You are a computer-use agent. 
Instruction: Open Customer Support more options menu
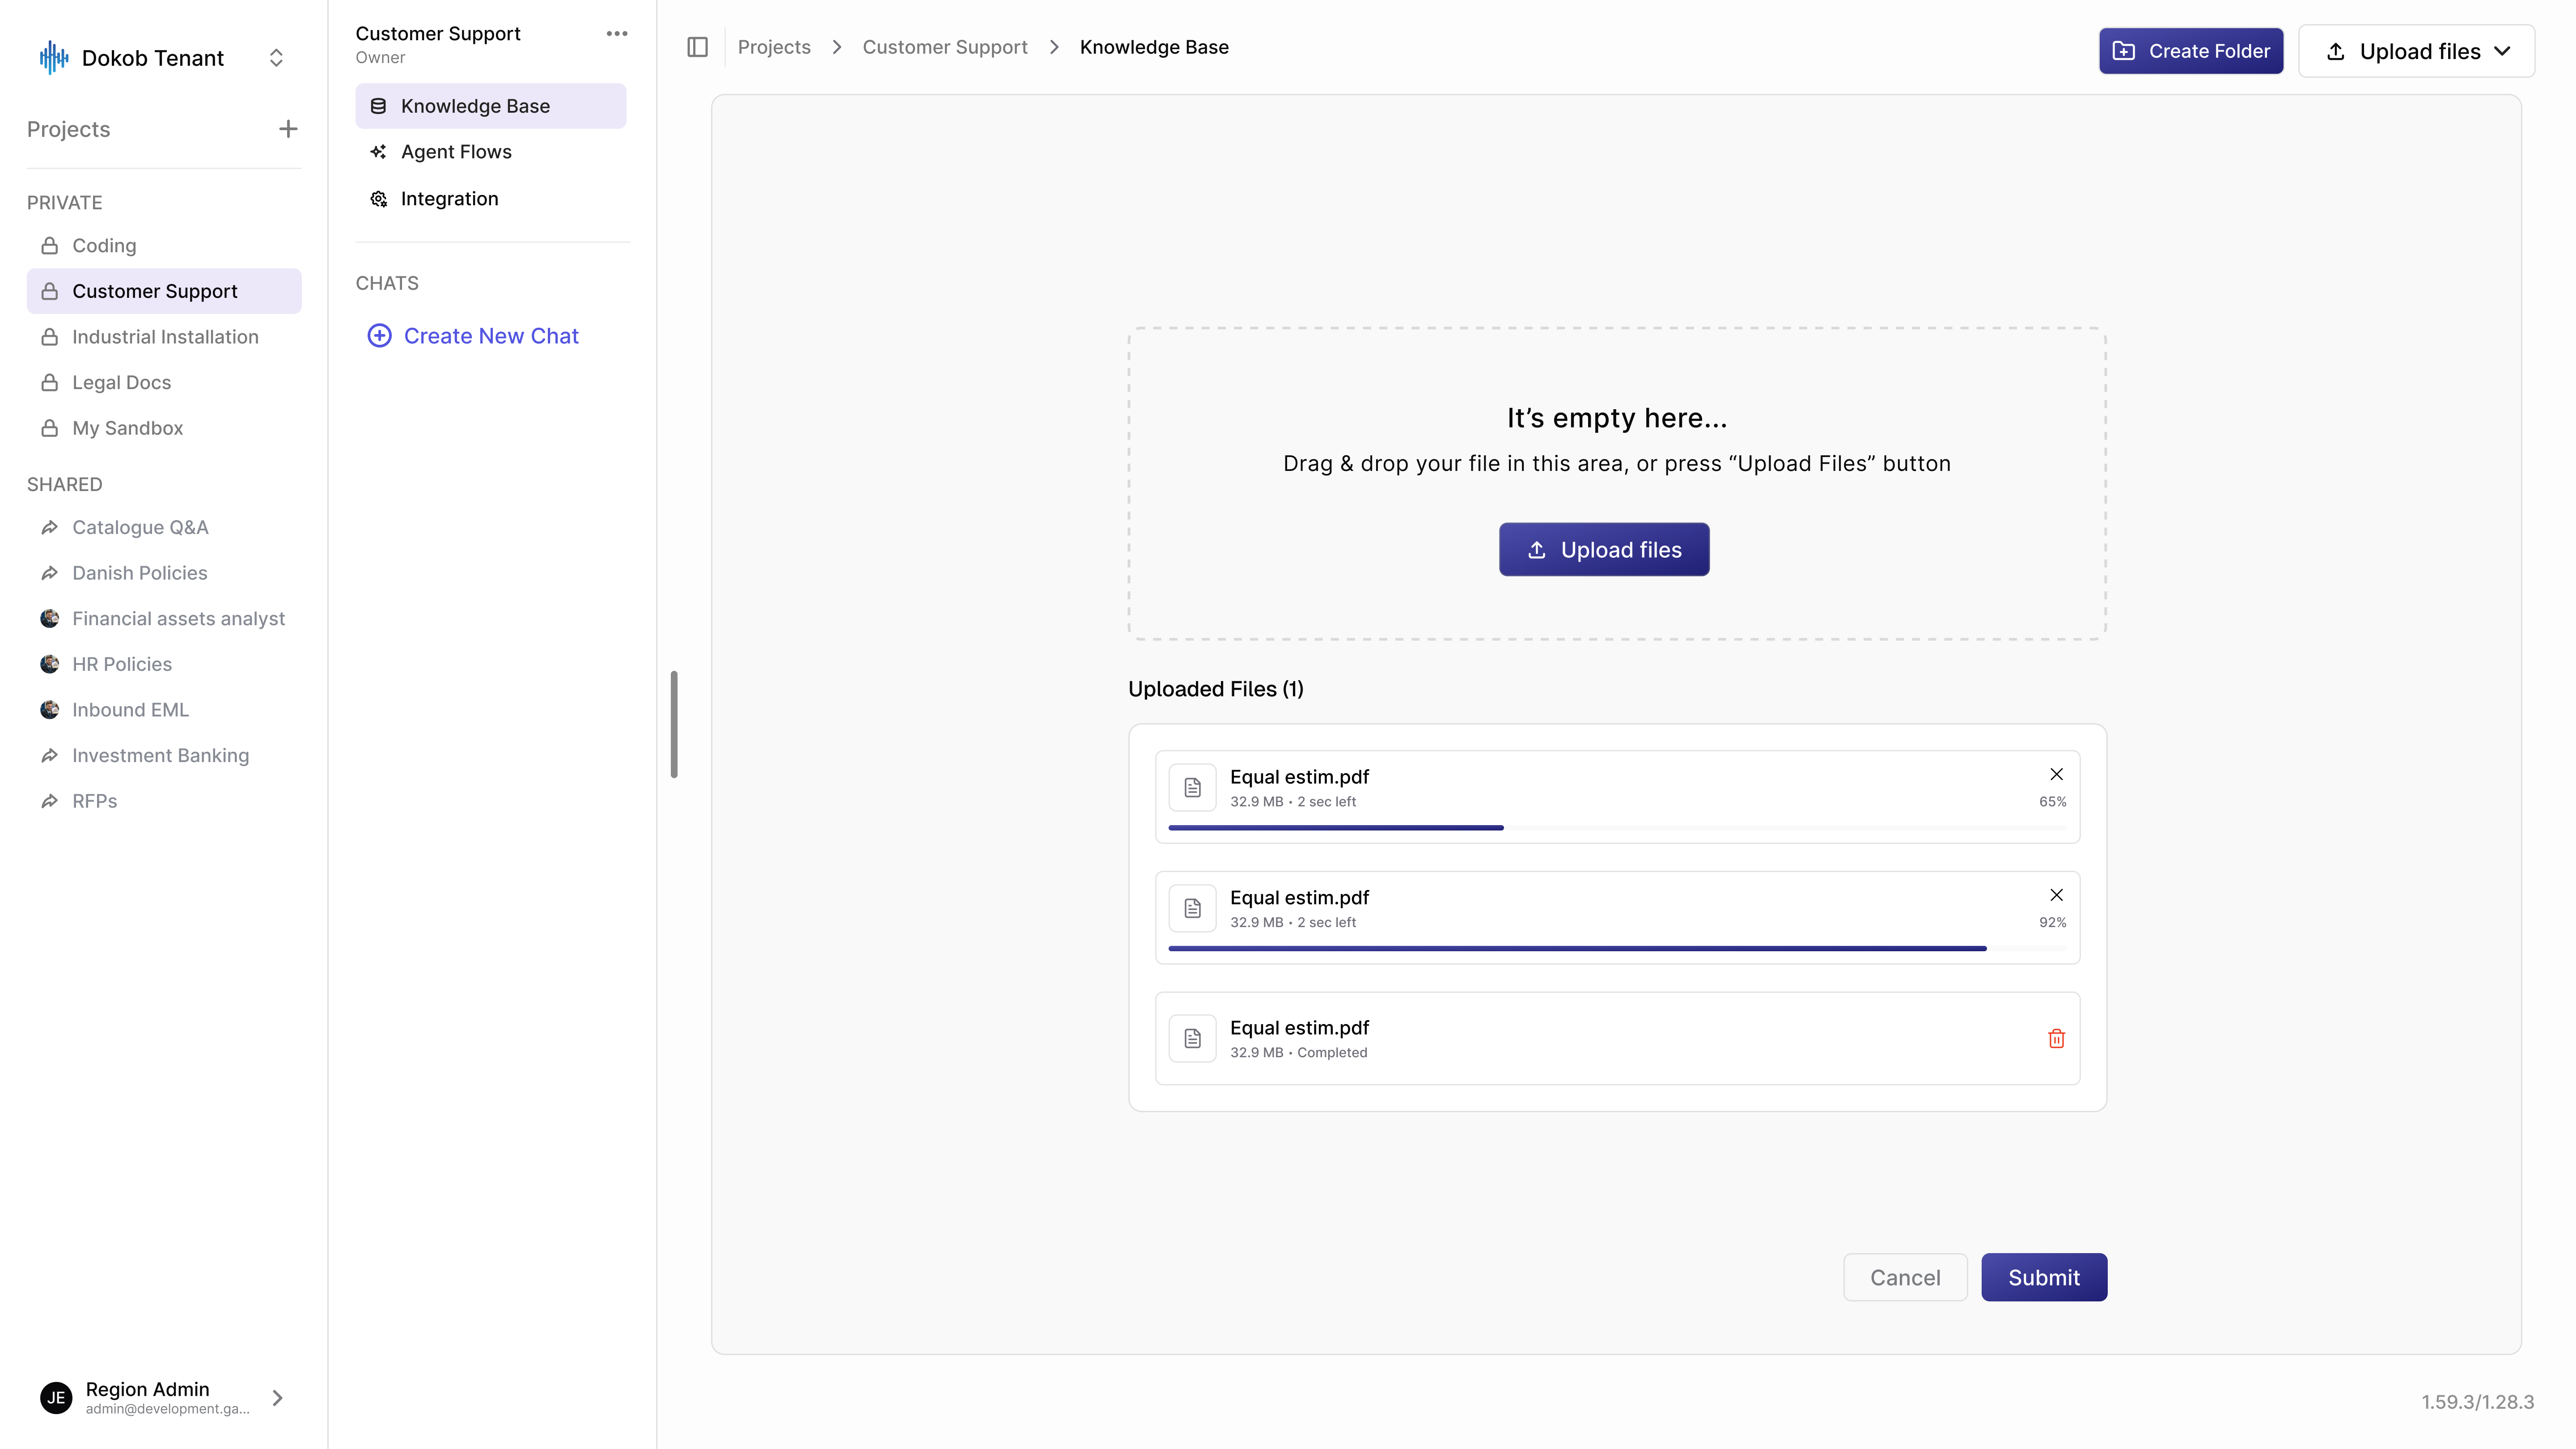[x=617, y=34]
